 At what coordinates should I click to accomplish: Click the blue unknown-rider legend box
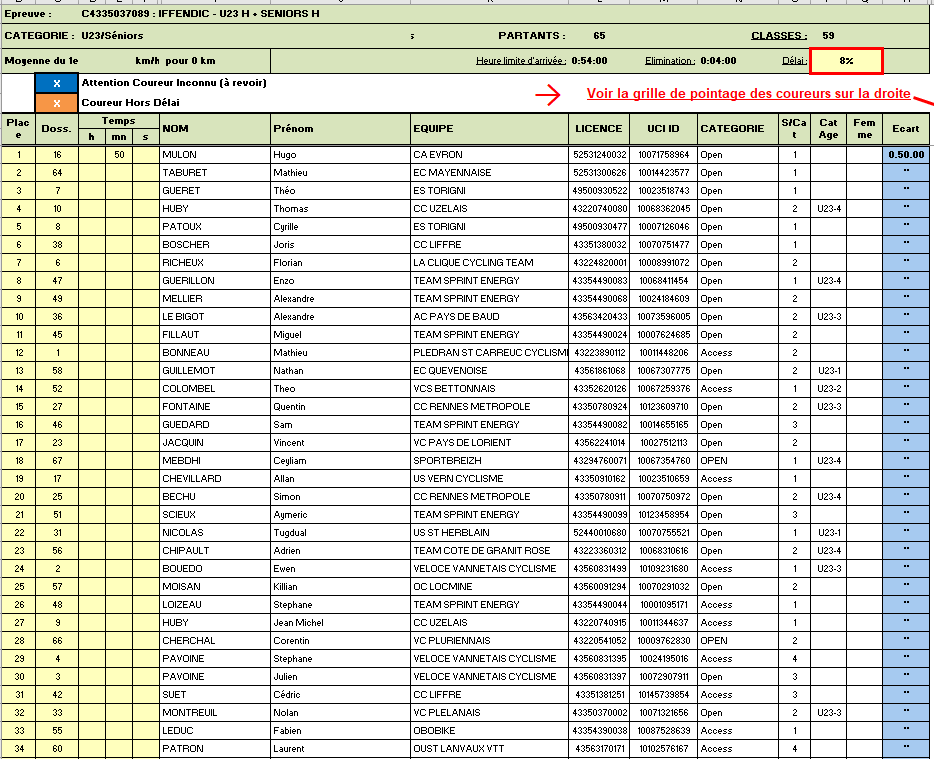click(57, 83)
